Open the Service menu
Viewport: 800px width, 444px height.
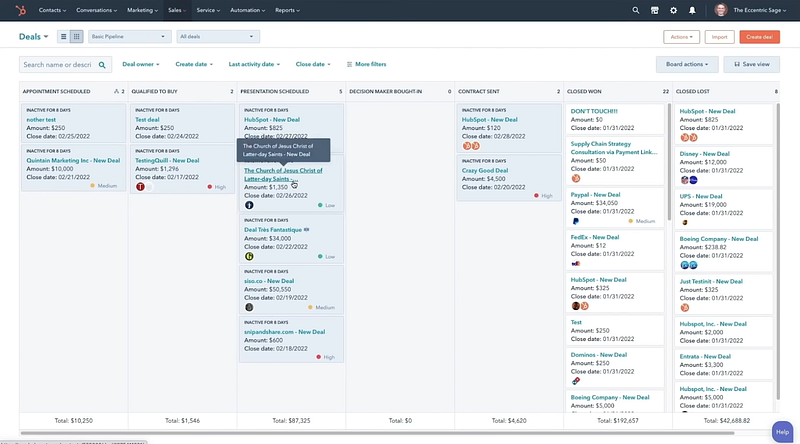pos(208,10)
